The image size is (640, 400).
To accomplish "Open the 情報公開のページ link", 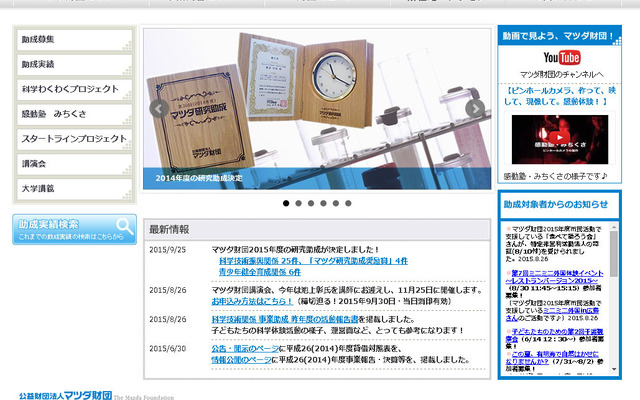I will pyautogui.click(x=241, y=360).
